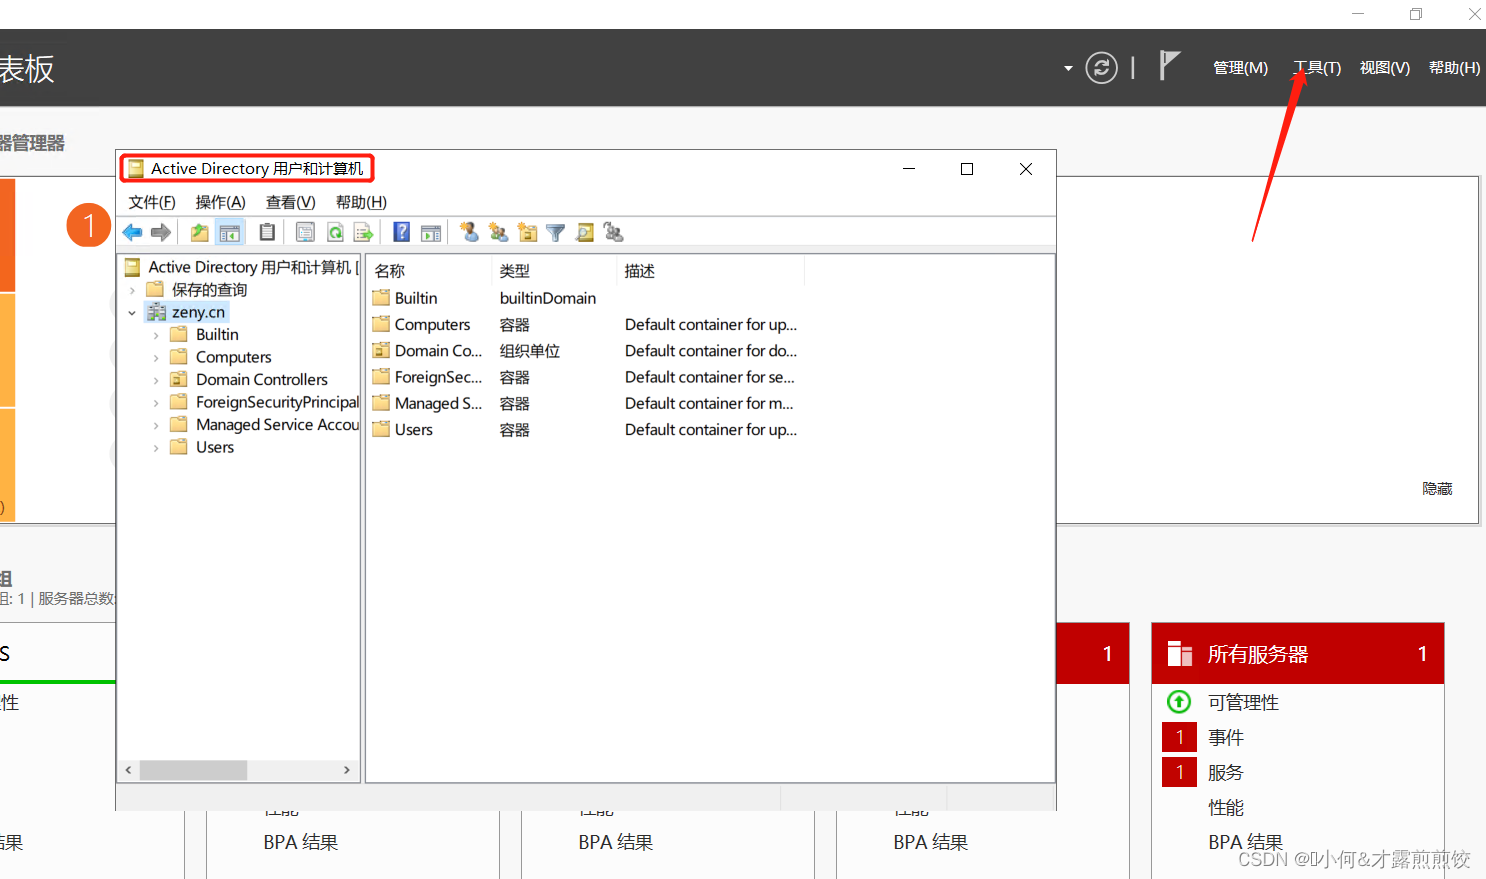Open the dropdown arrow beside refresh icon
The width and height of the screenshot is (1486, 879).
1068,69
